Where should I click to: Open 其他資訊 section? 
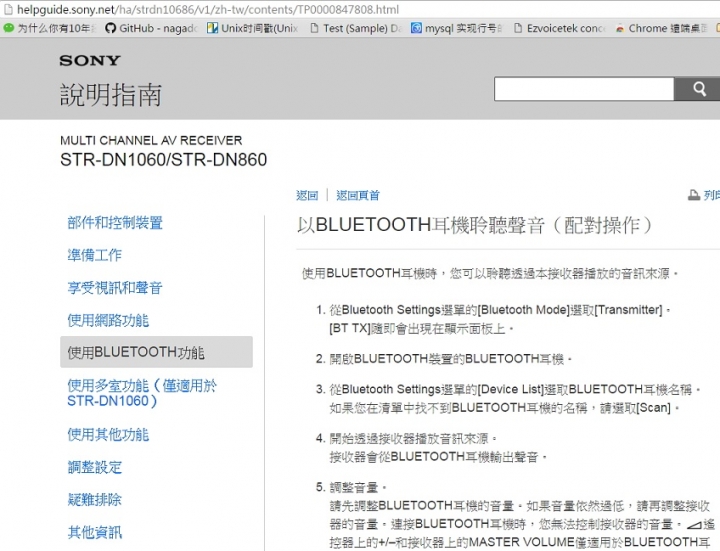pyautogui.click(x=95, y=532)
